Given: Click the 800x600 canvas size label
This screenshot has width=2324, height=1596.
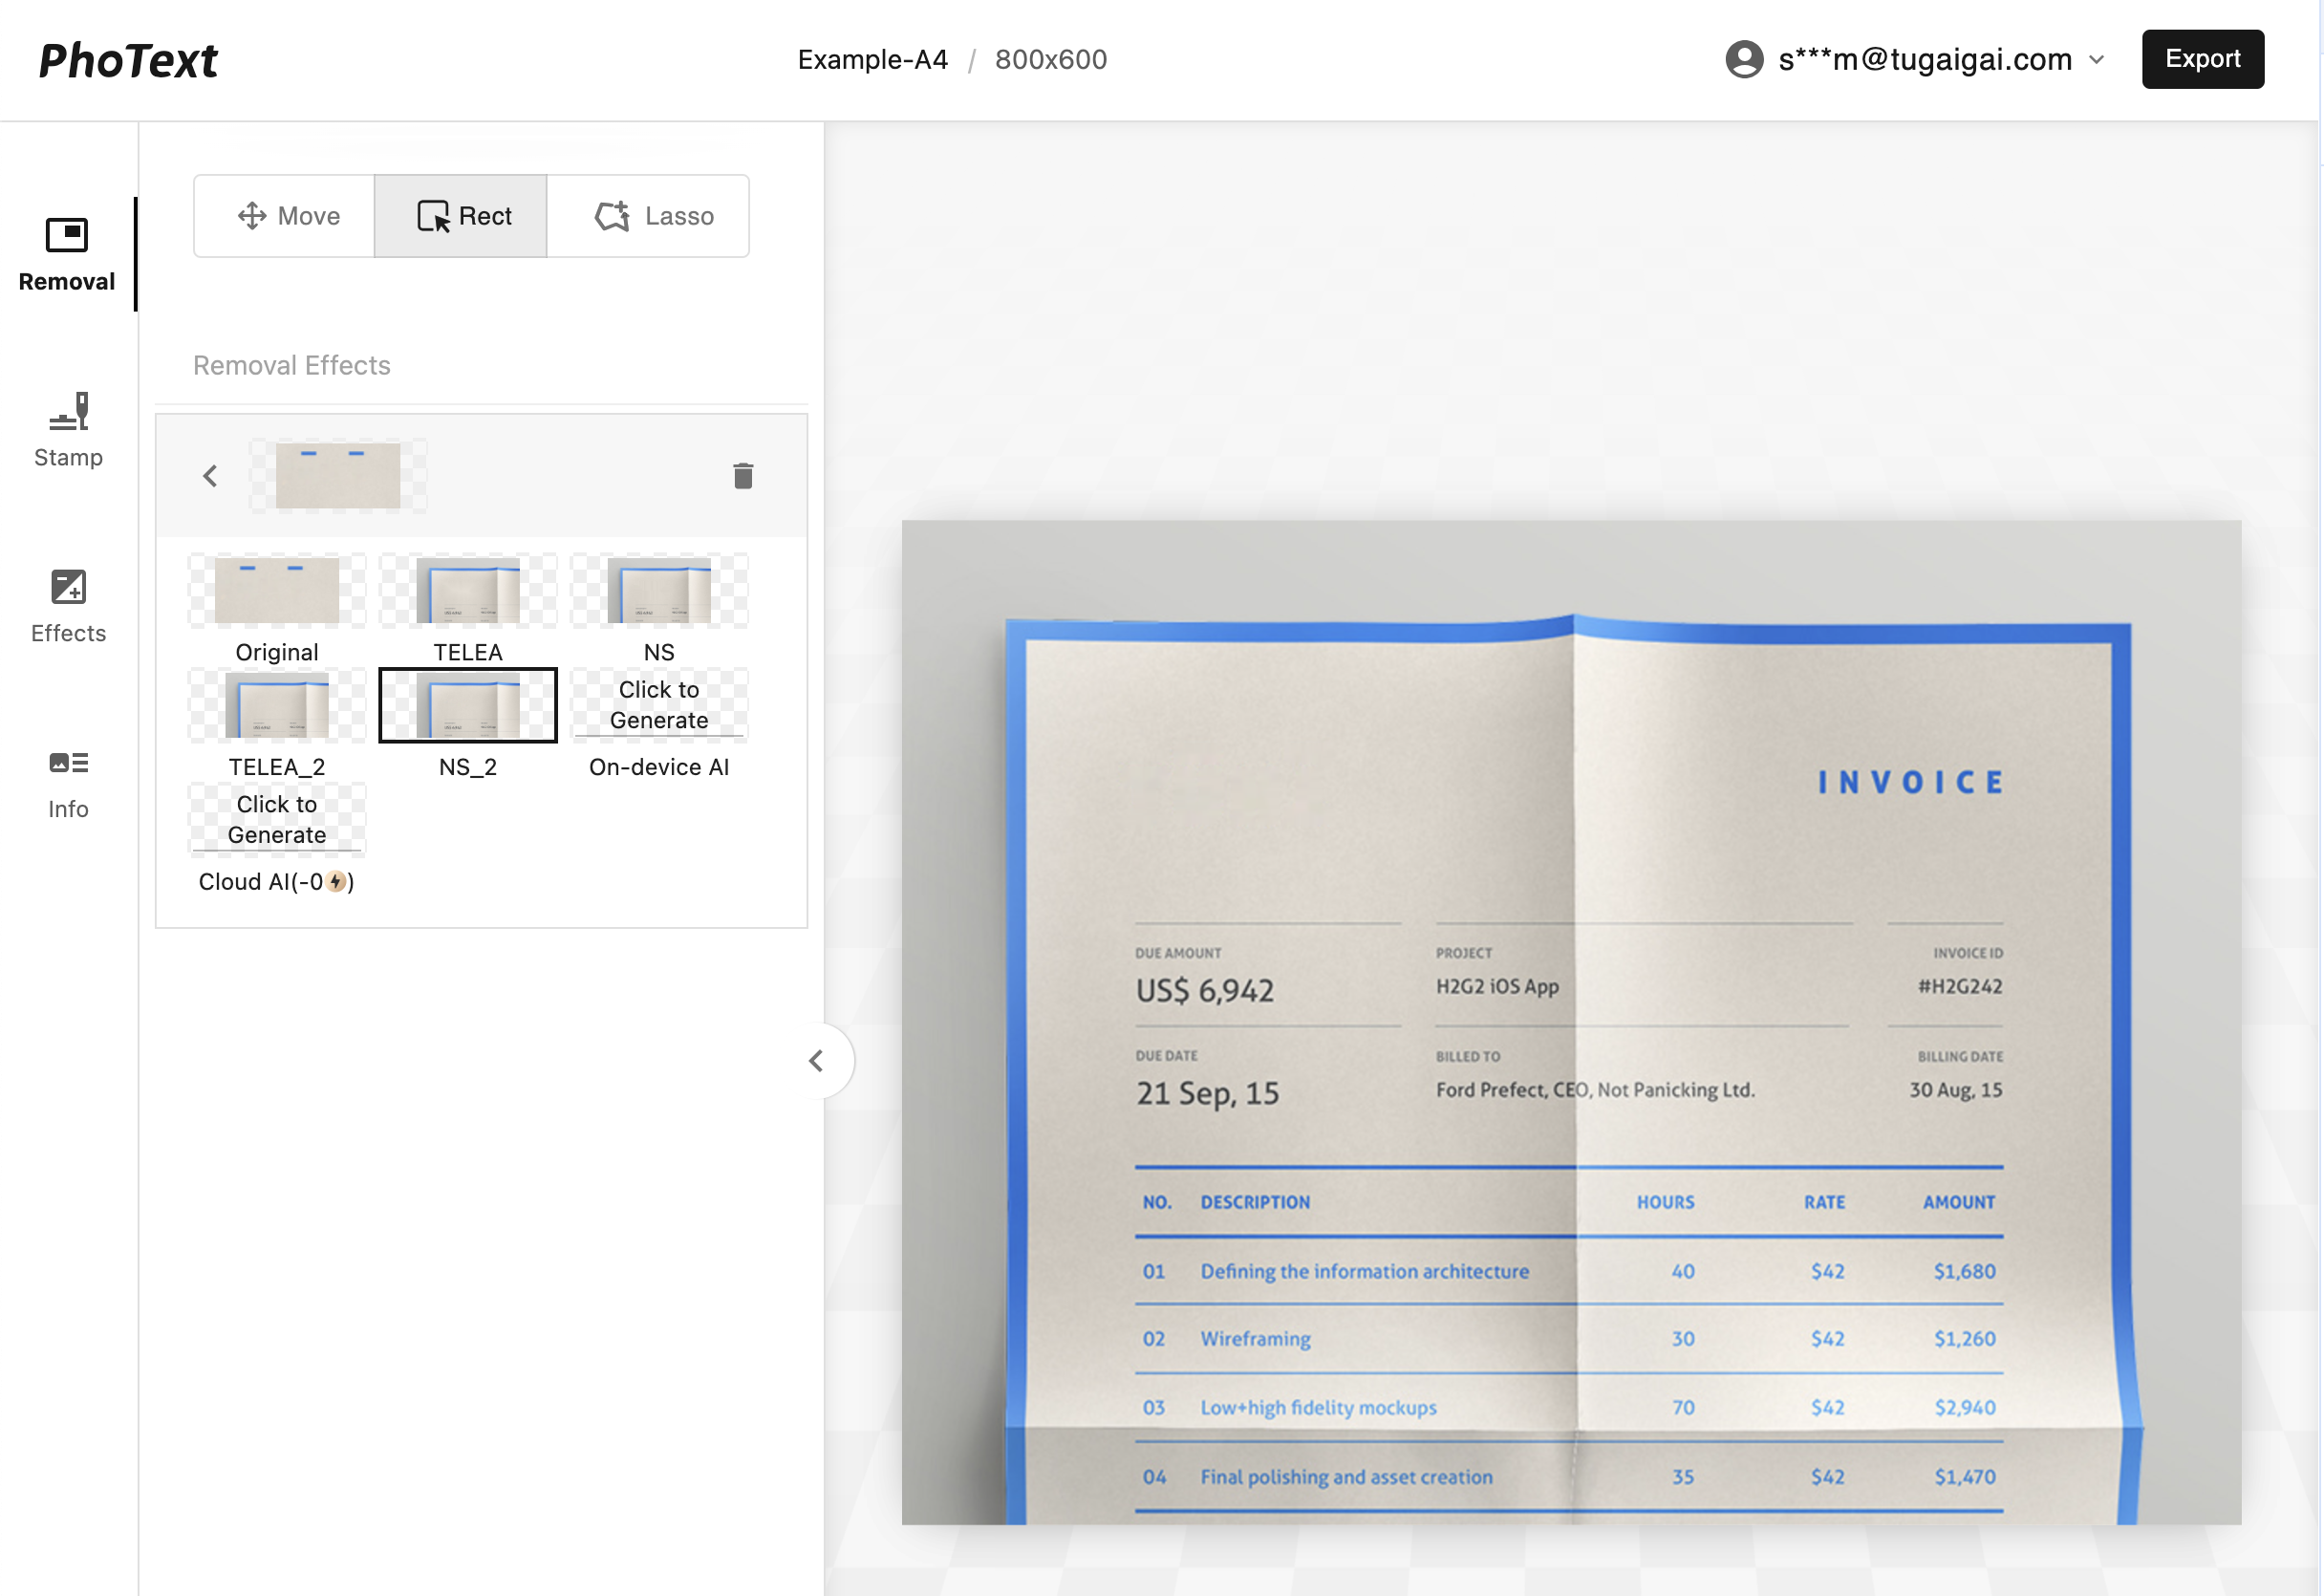Looking at the screenshot, I should [x=1050, y=59].
